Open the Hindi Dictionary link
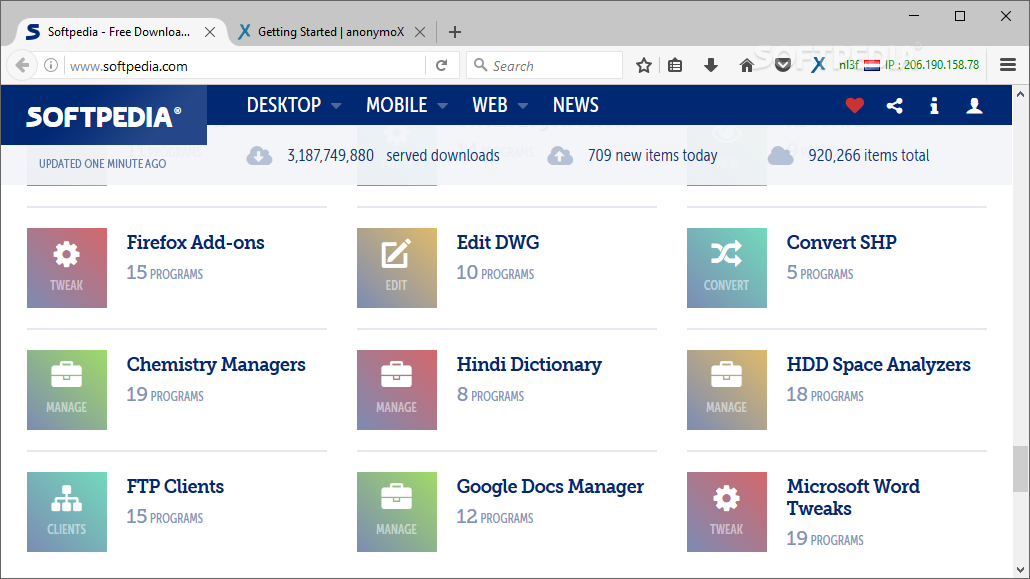 529,365
